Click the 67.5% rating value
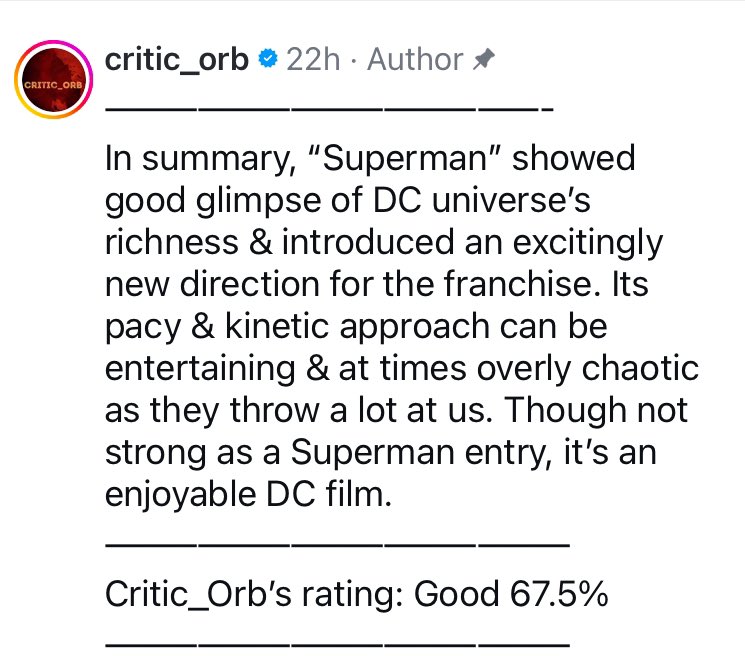The height and width of the screenshot is (656, 745). pos(559,594)
